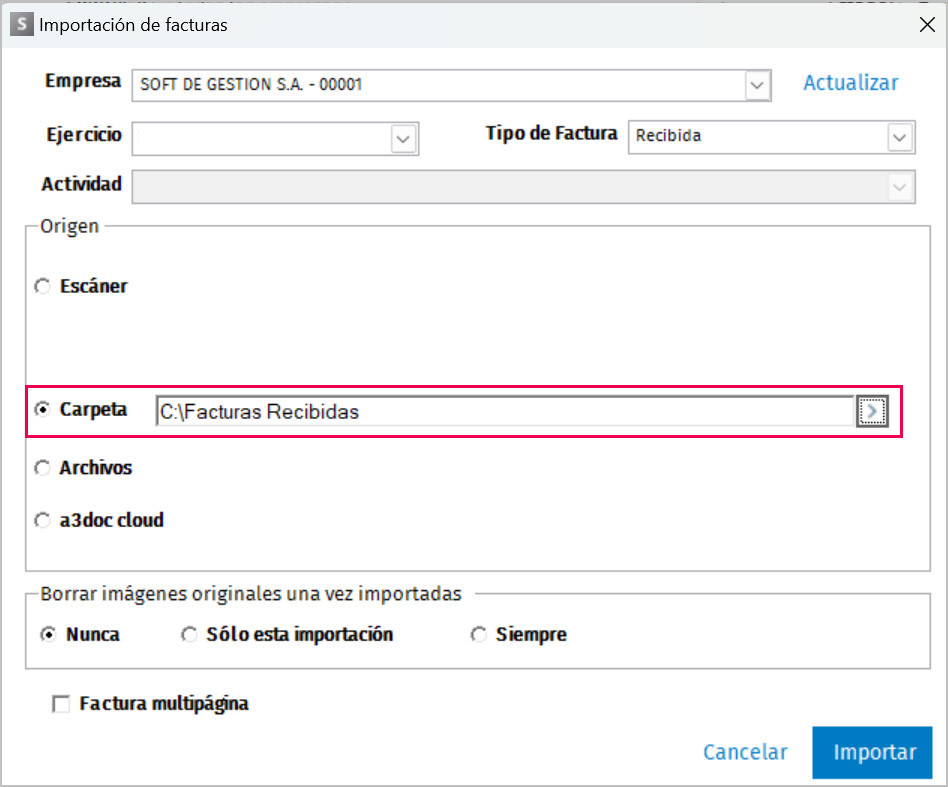Click the Actualizar link

click(851, 83)
